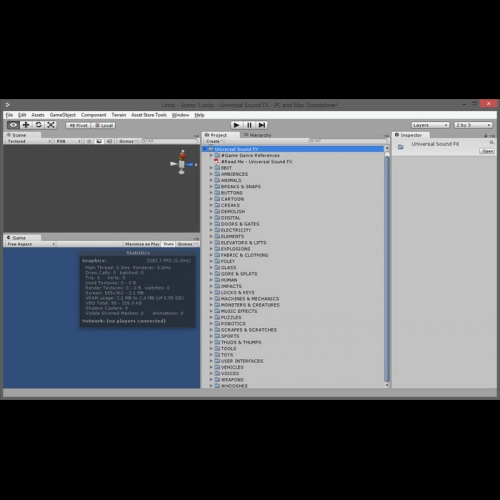Screen dimensions: 500x500
Task: Collapse the Universal Sound FX root folder
Action: [x=205, y=149]
